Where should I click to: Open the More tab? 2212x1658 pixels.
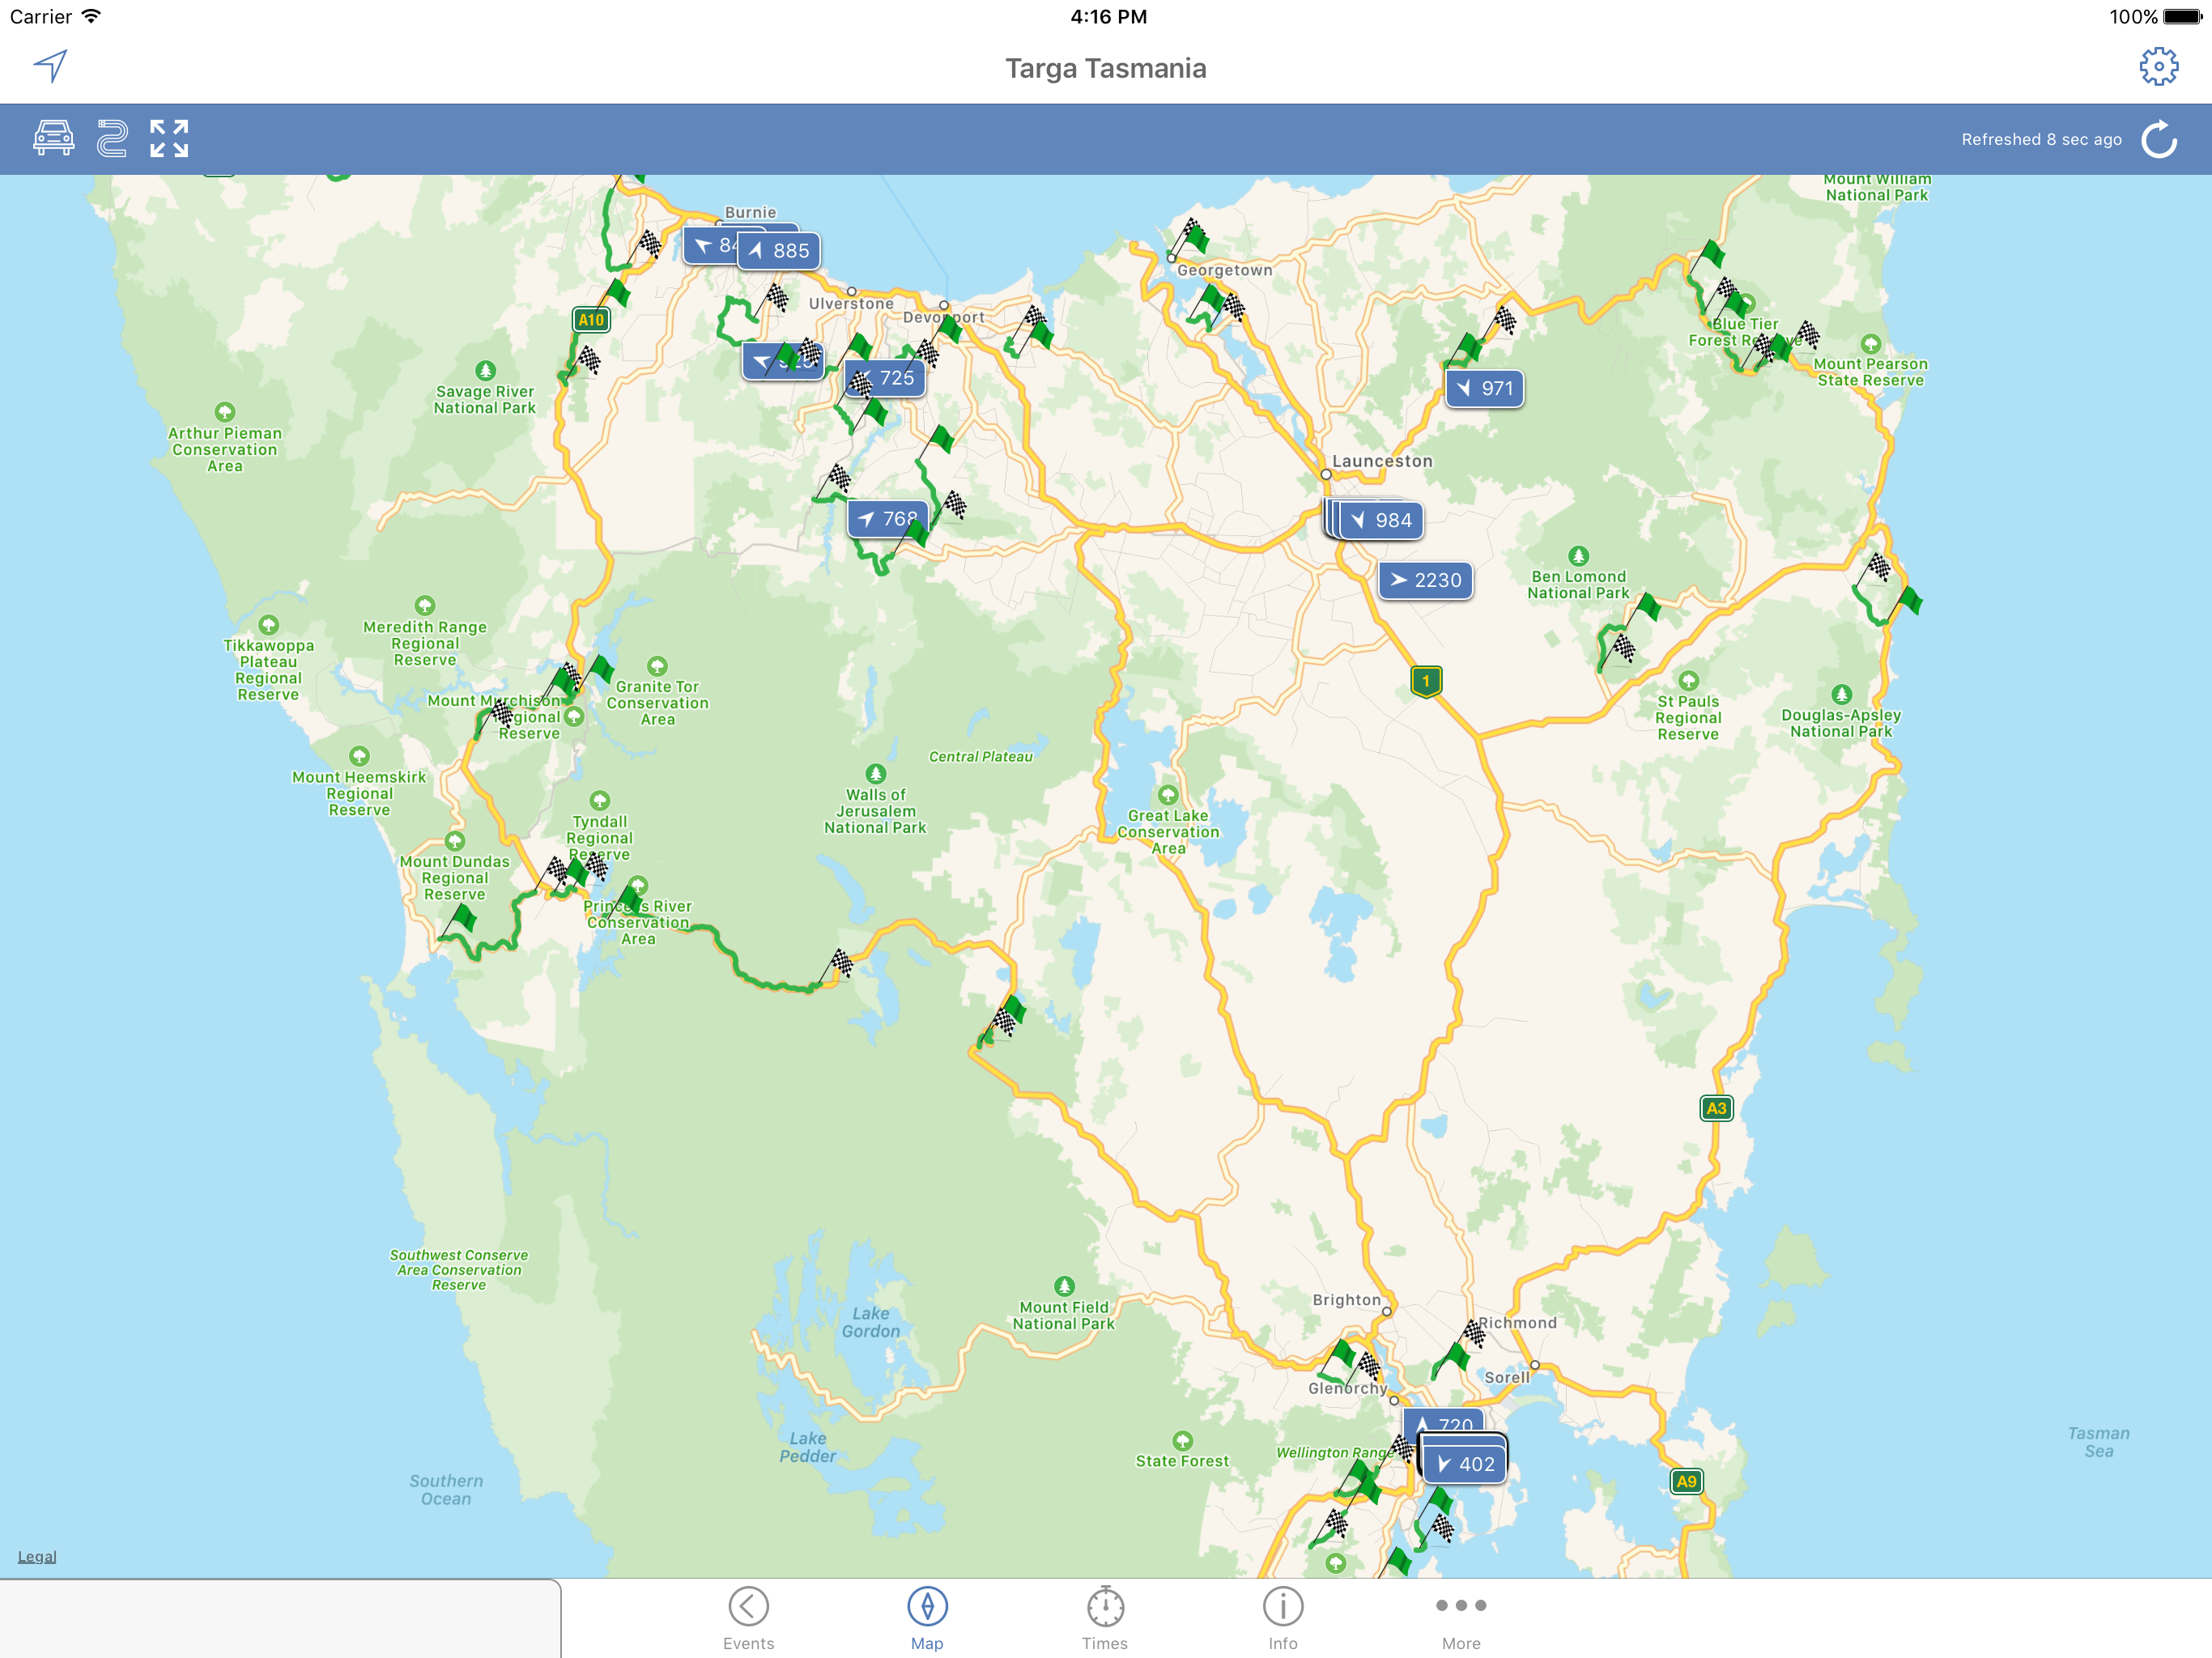click(x=1460, y=1618)
